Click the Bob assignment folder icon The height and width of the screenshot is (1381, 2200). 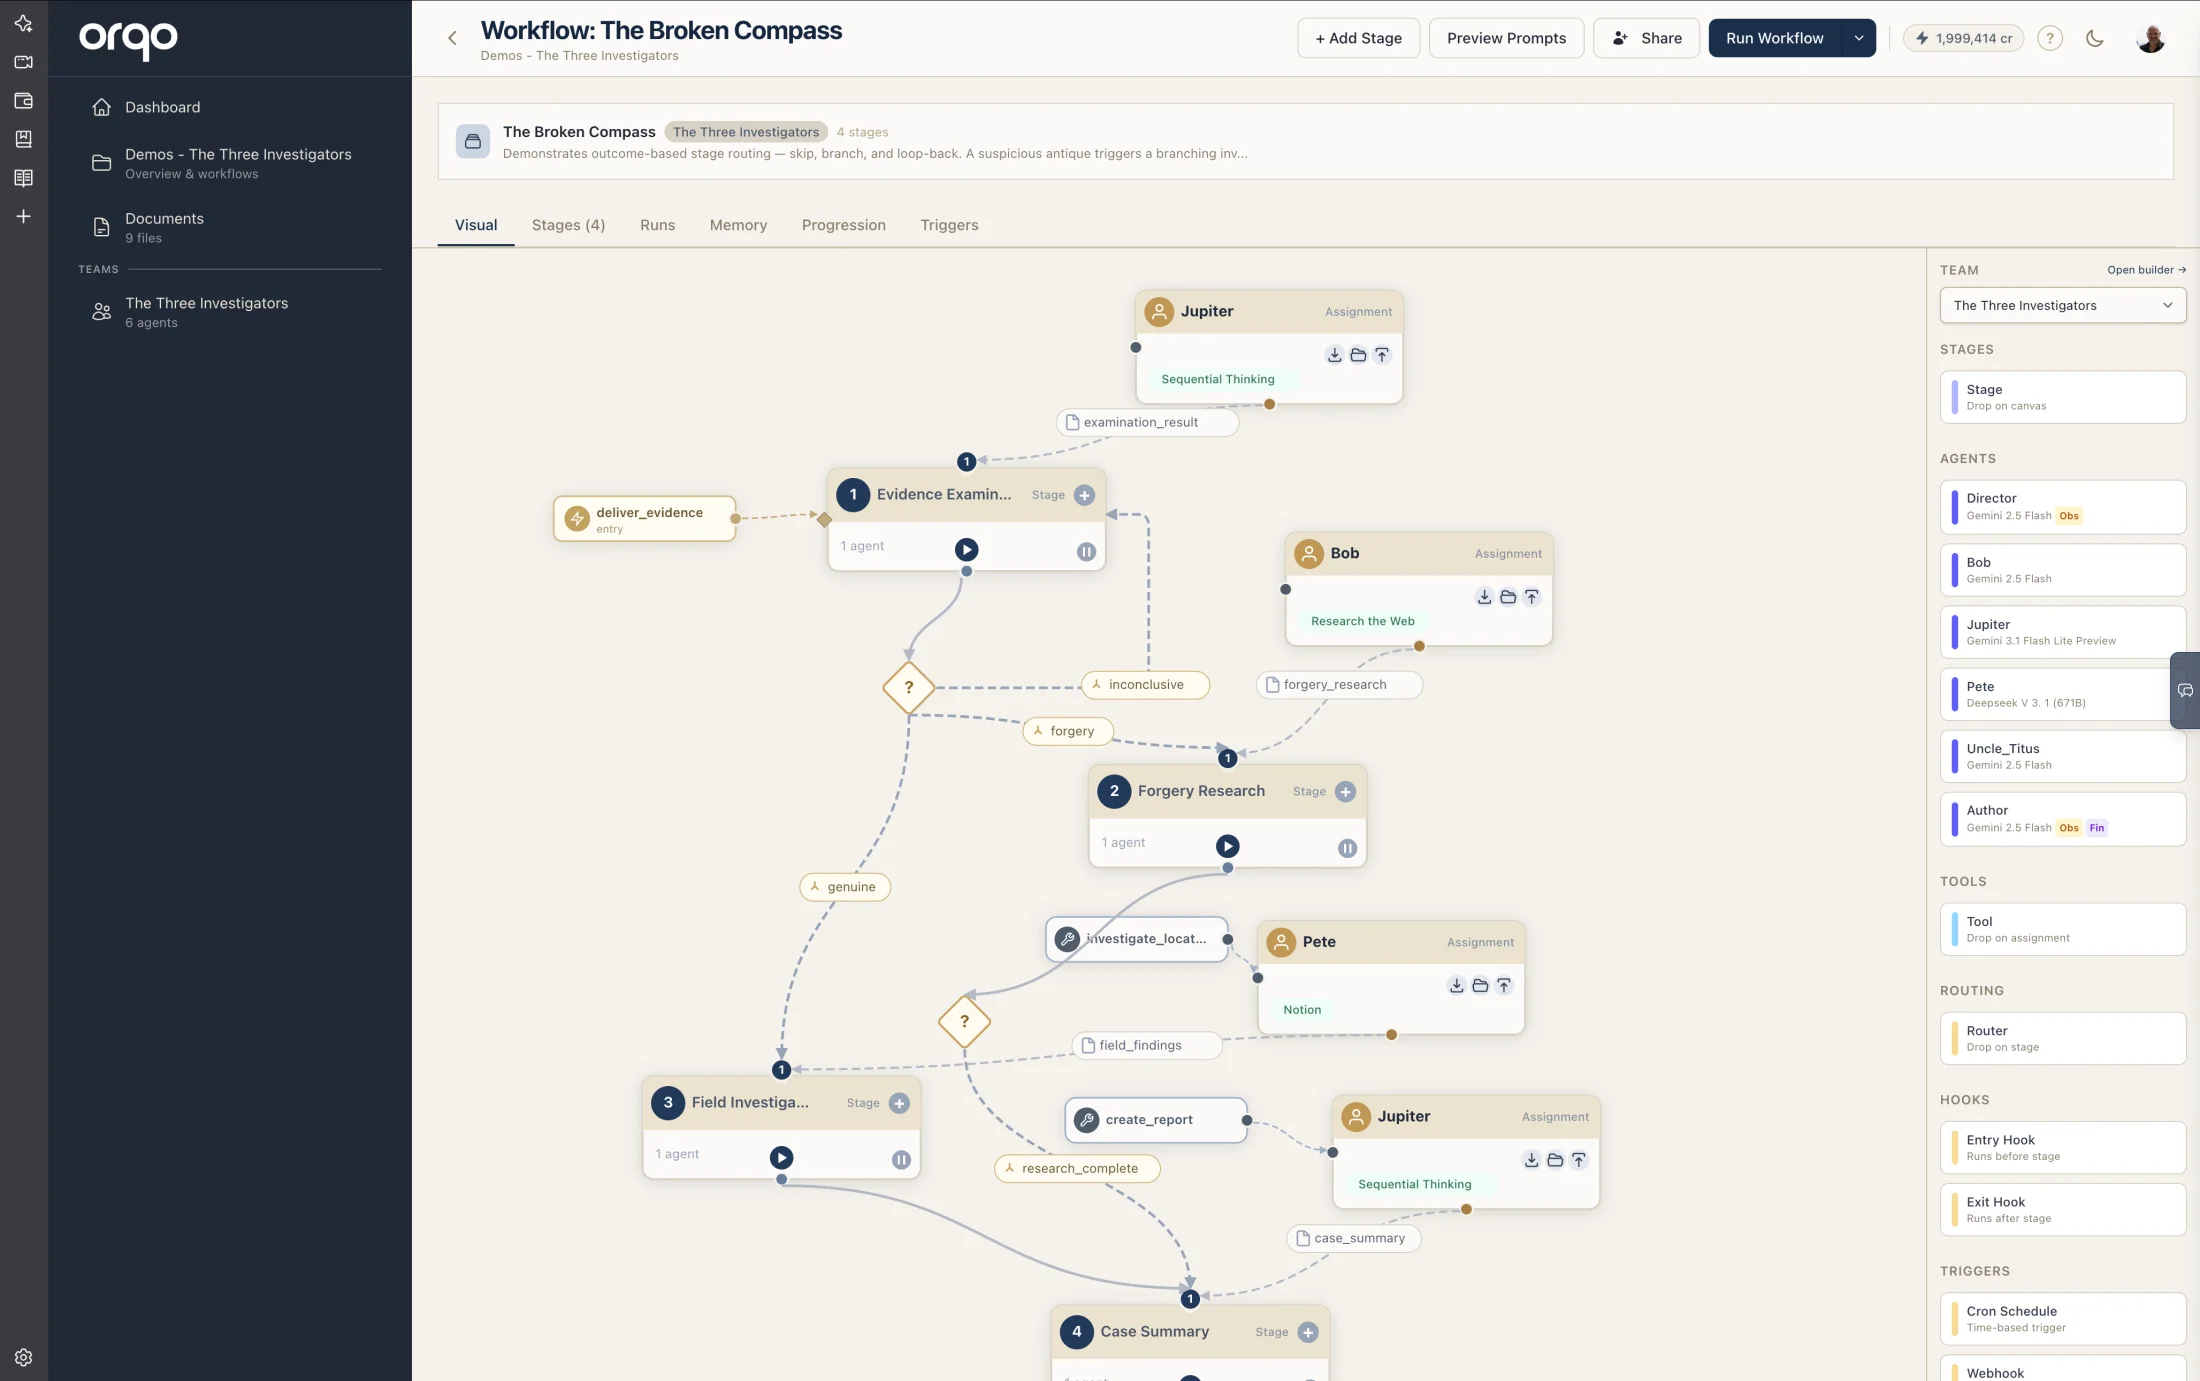tap(1508, 597)
